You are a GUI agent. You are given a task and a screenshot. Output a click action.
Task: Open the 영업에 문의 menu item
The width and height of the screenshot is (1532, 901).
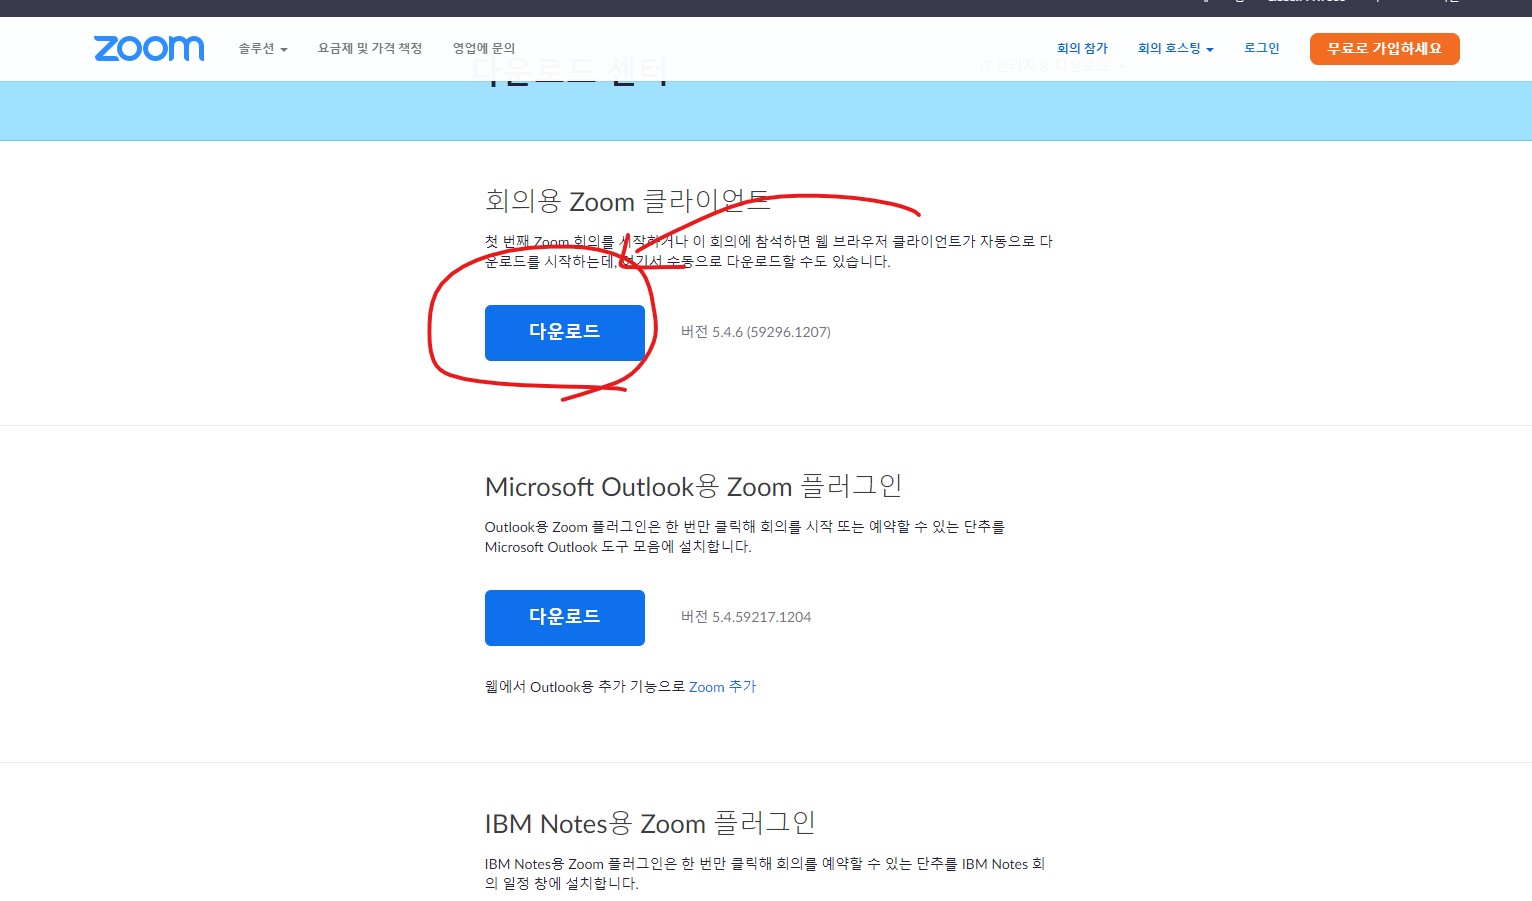484,48
